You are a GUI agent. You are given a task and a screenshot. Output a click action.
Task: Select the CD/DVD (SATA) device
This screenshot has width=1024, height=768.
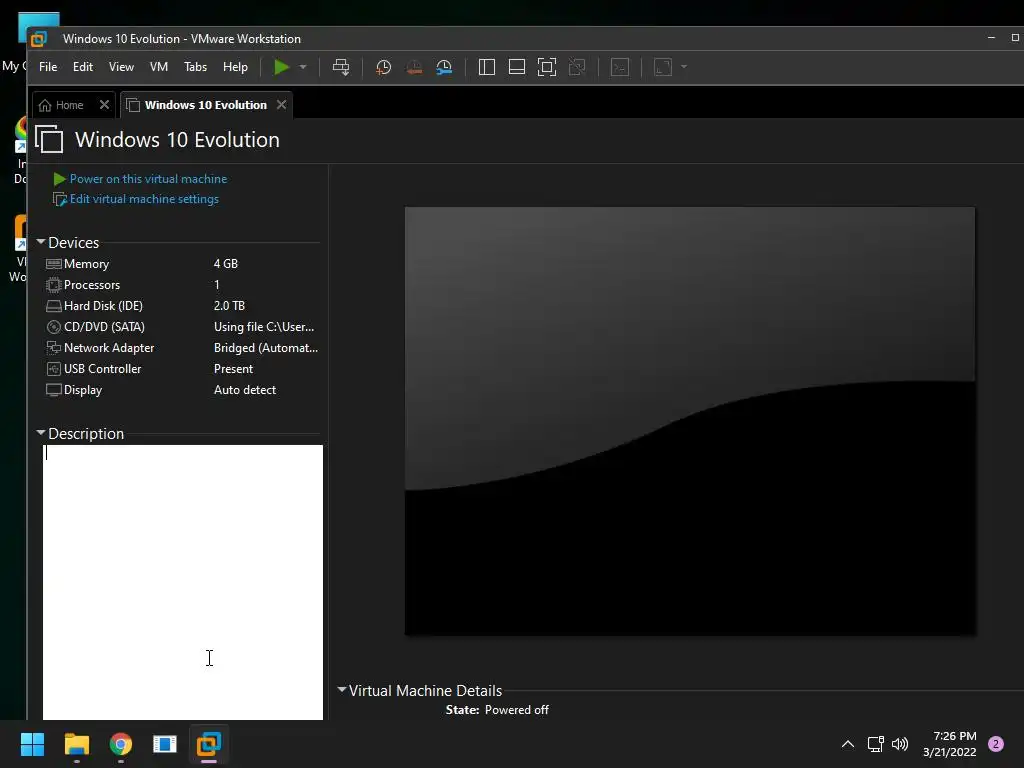[182, 327]
